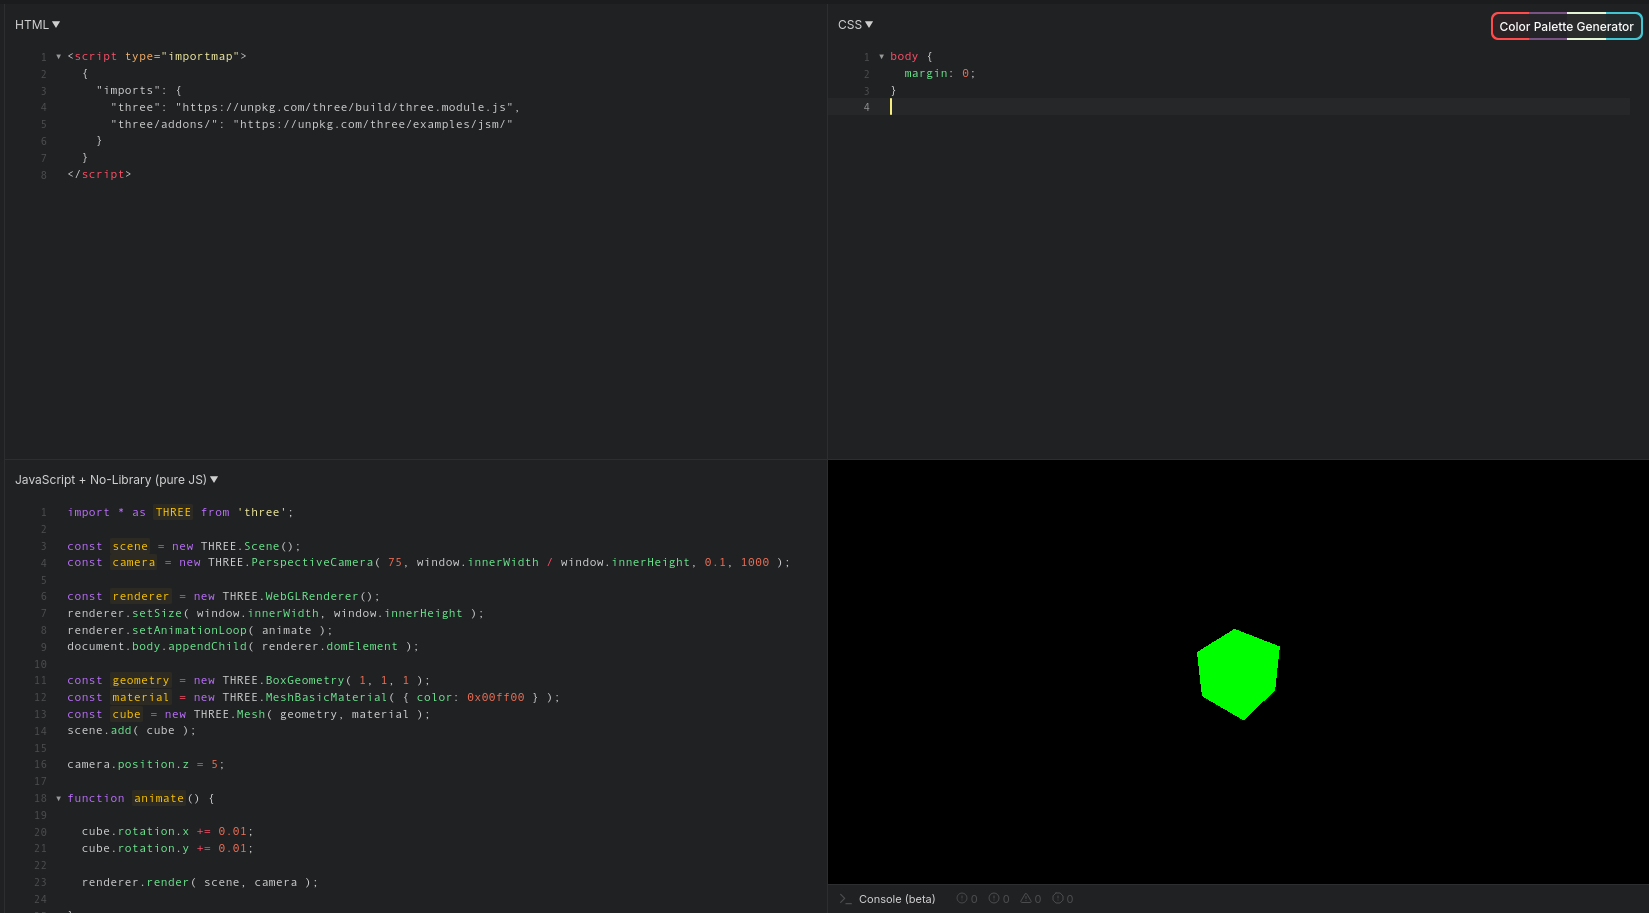Expand the Console (beta) panel
The image size is (1649, 913).
(888, 899)
